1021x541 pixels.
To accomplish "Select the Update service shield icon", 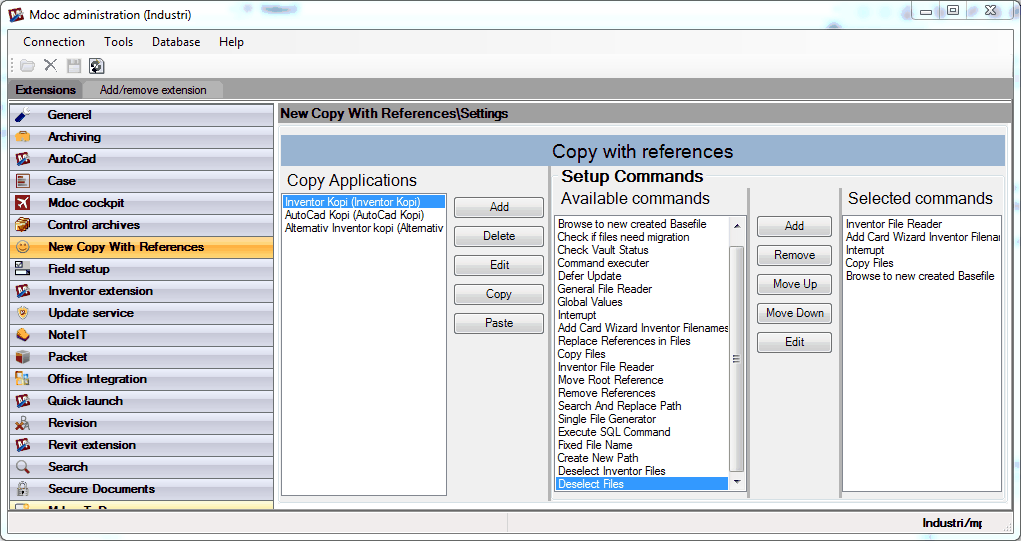I will click(x=23, y=313).
